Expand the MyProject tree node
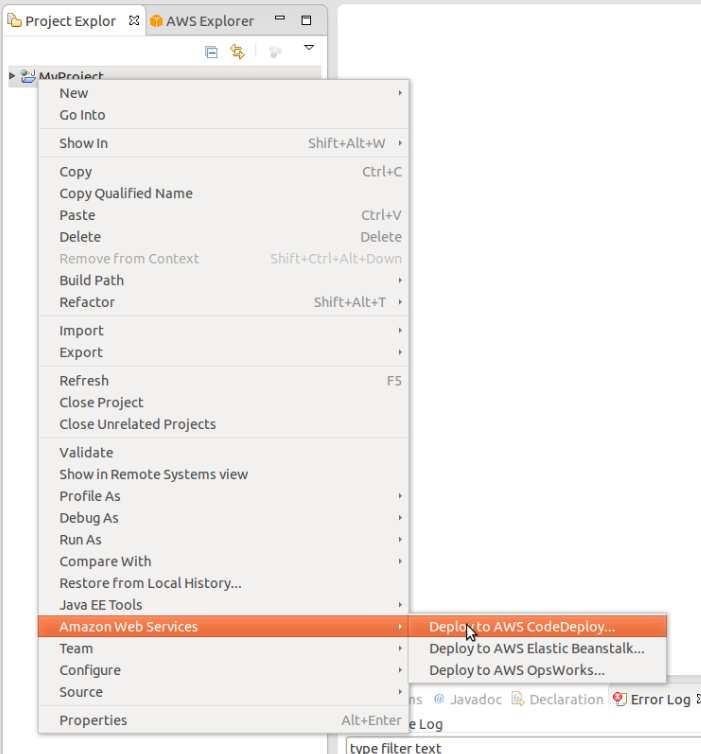The image size is (701, 754). [x=12, y=75]
